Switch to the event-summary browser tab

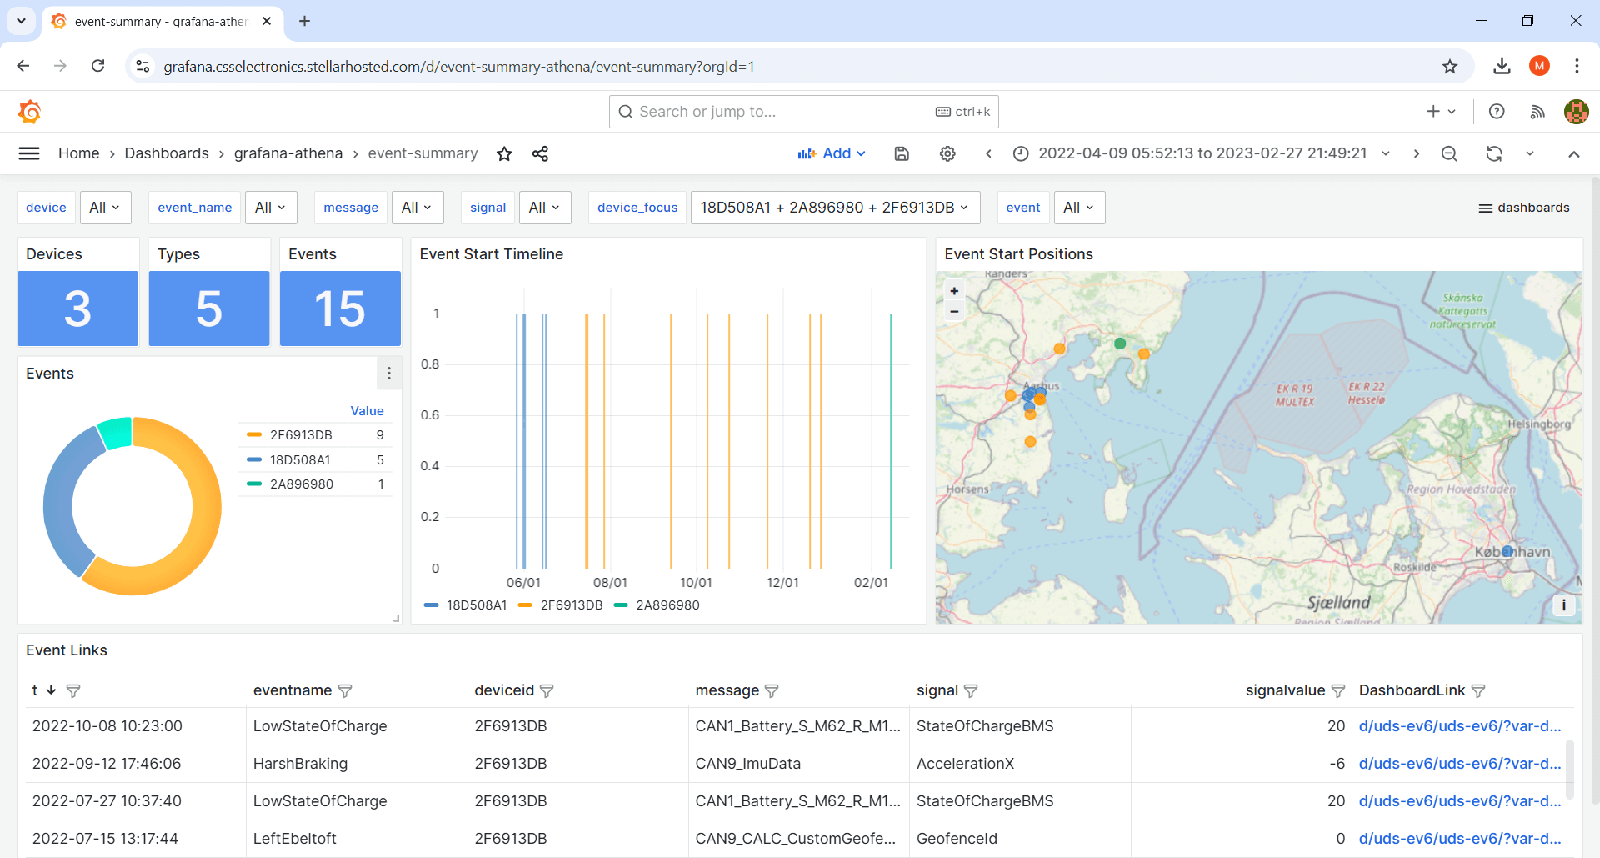point(162,21)
